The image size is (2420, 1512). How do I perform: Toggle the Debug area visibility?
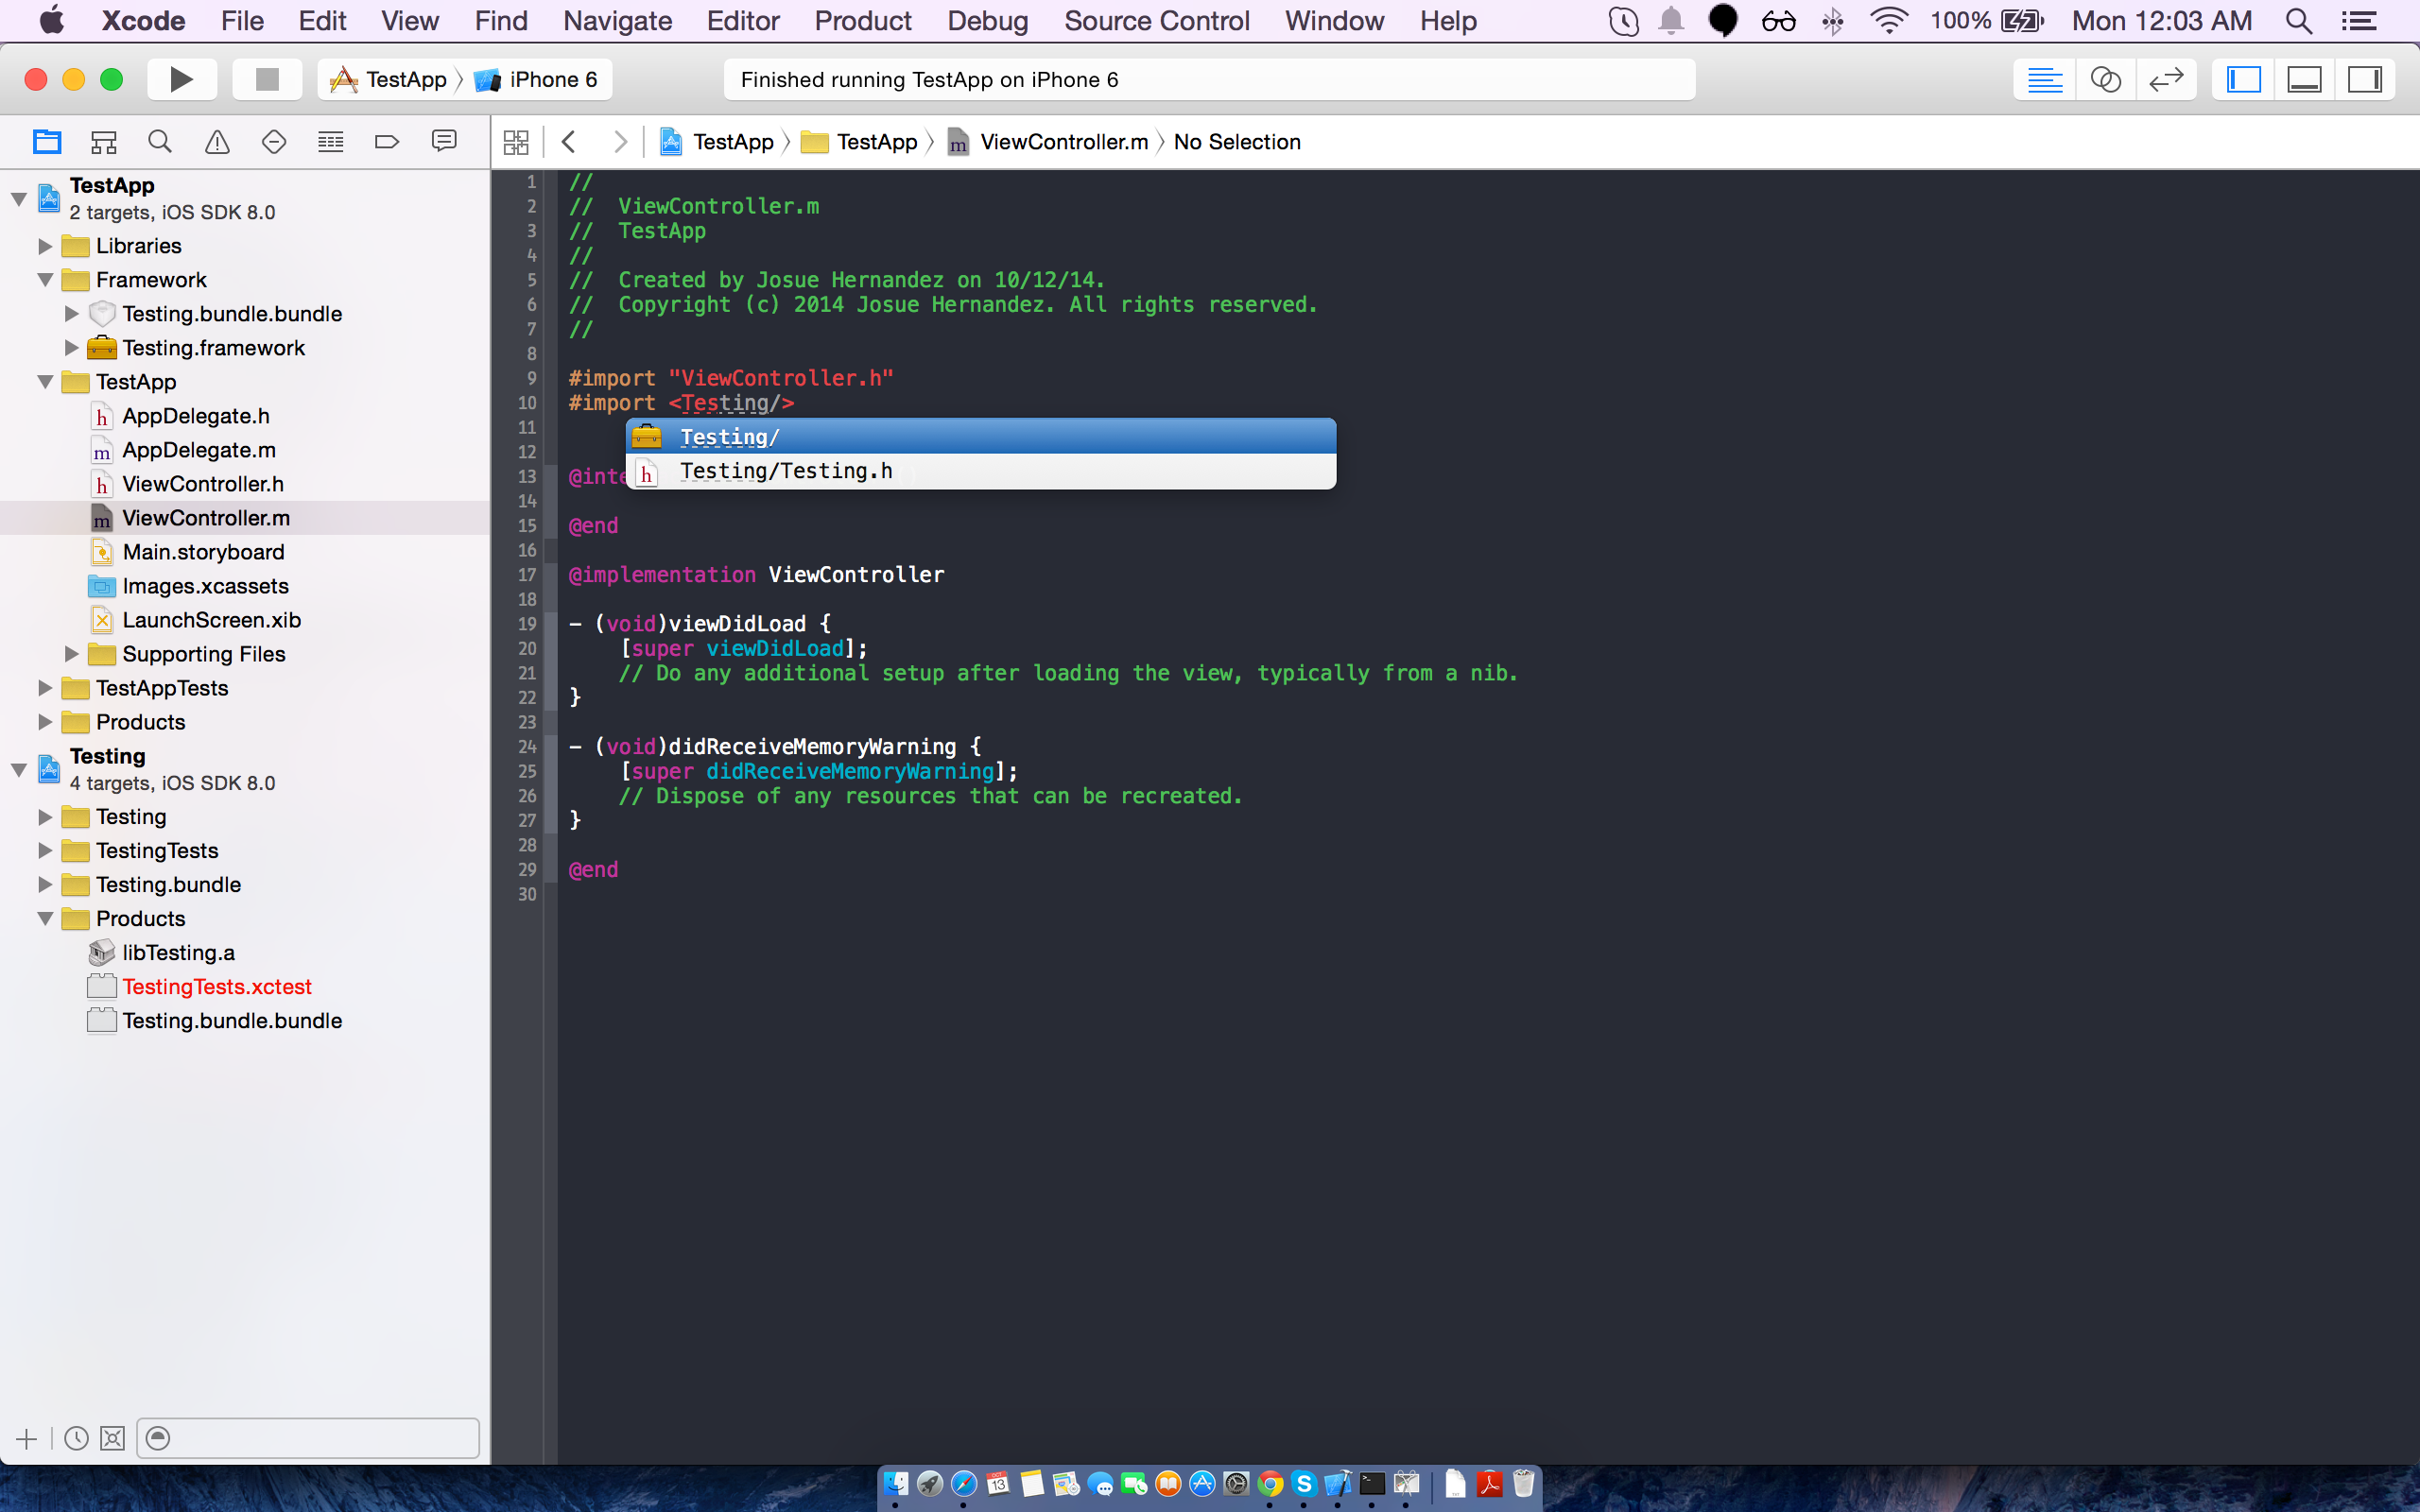click(2304, 79)
